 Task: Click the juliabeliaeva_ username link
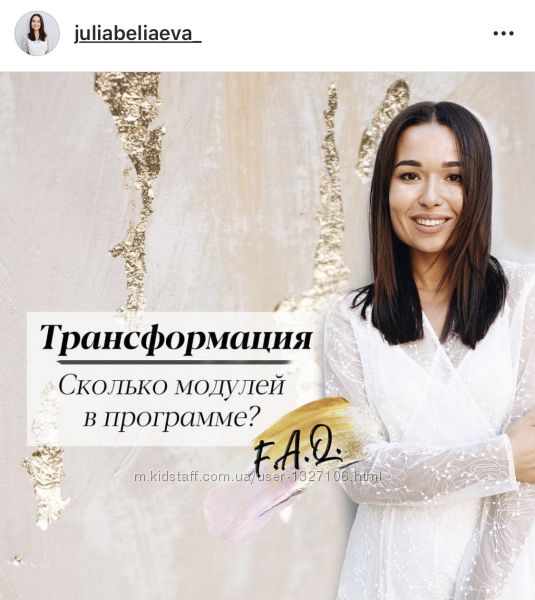137,34
